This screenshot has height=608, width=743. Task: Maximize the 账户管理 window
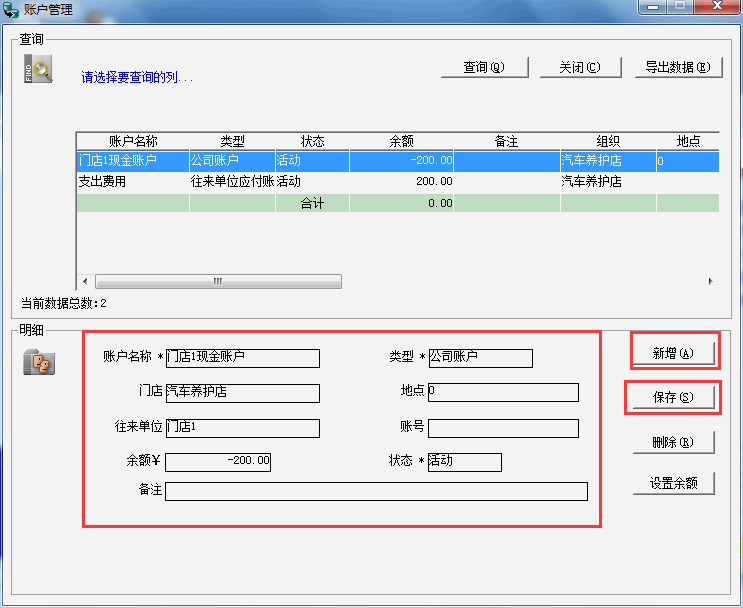[x=680, y=6]
